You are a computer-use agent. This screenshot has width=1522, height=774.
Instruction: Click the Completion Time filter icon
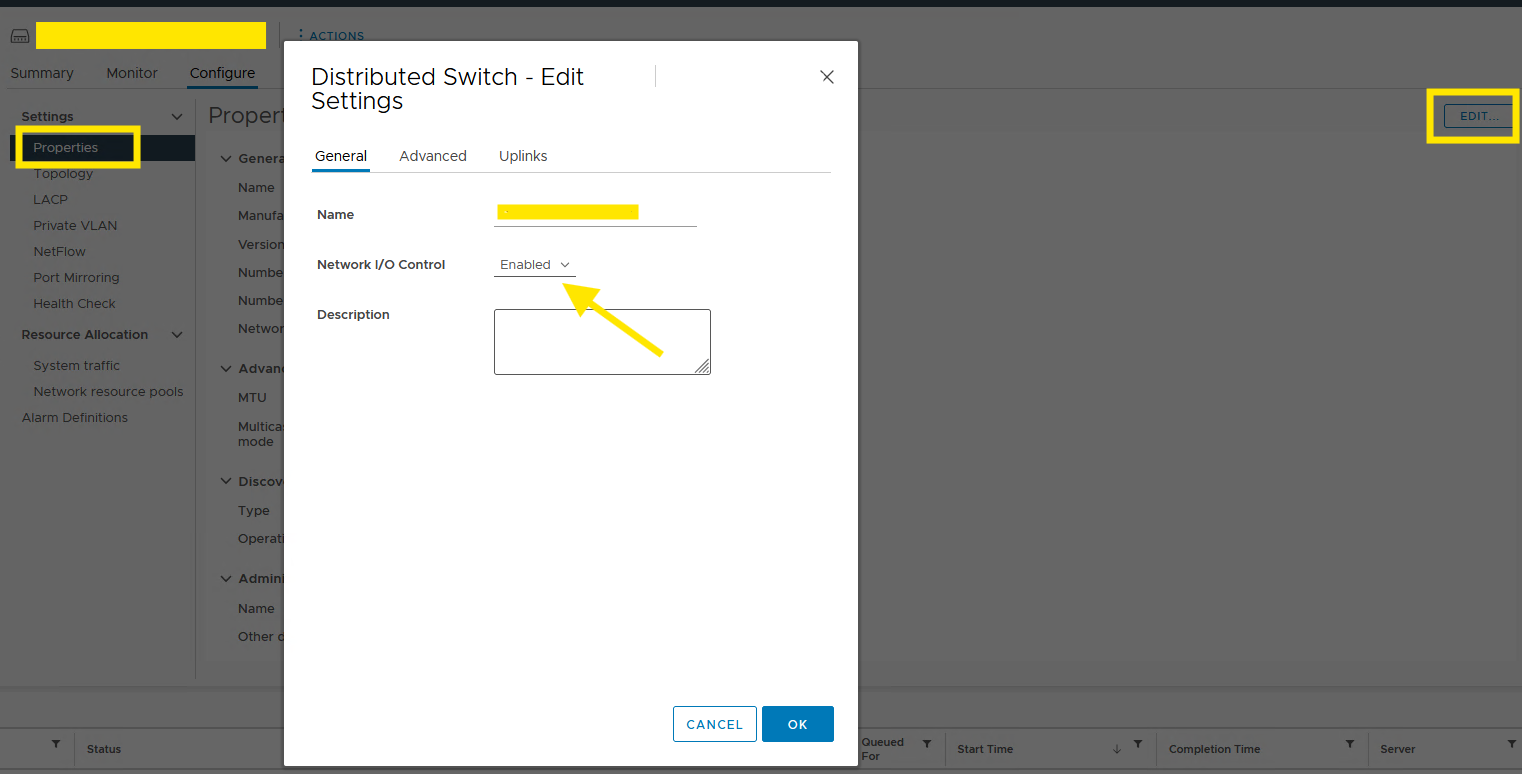coord(1350,745)
